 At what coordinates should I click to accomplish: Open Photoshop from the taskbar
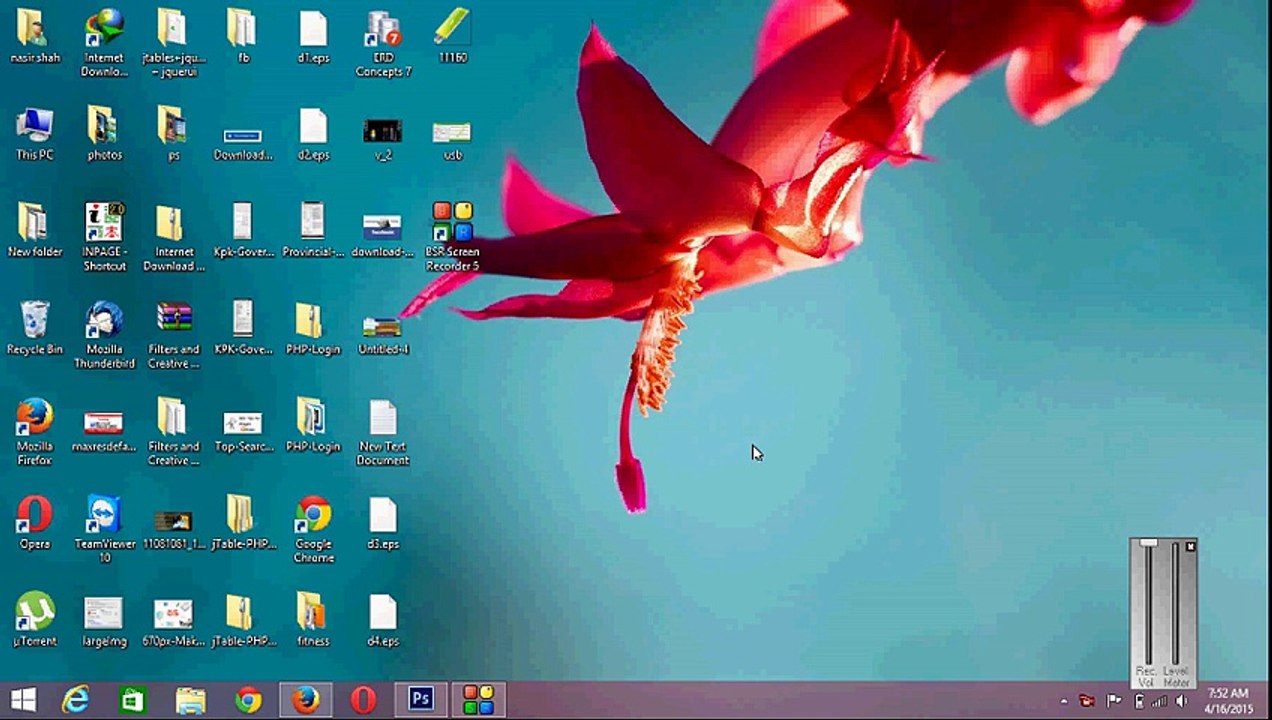pyautogui.click(x=421, y=699)
